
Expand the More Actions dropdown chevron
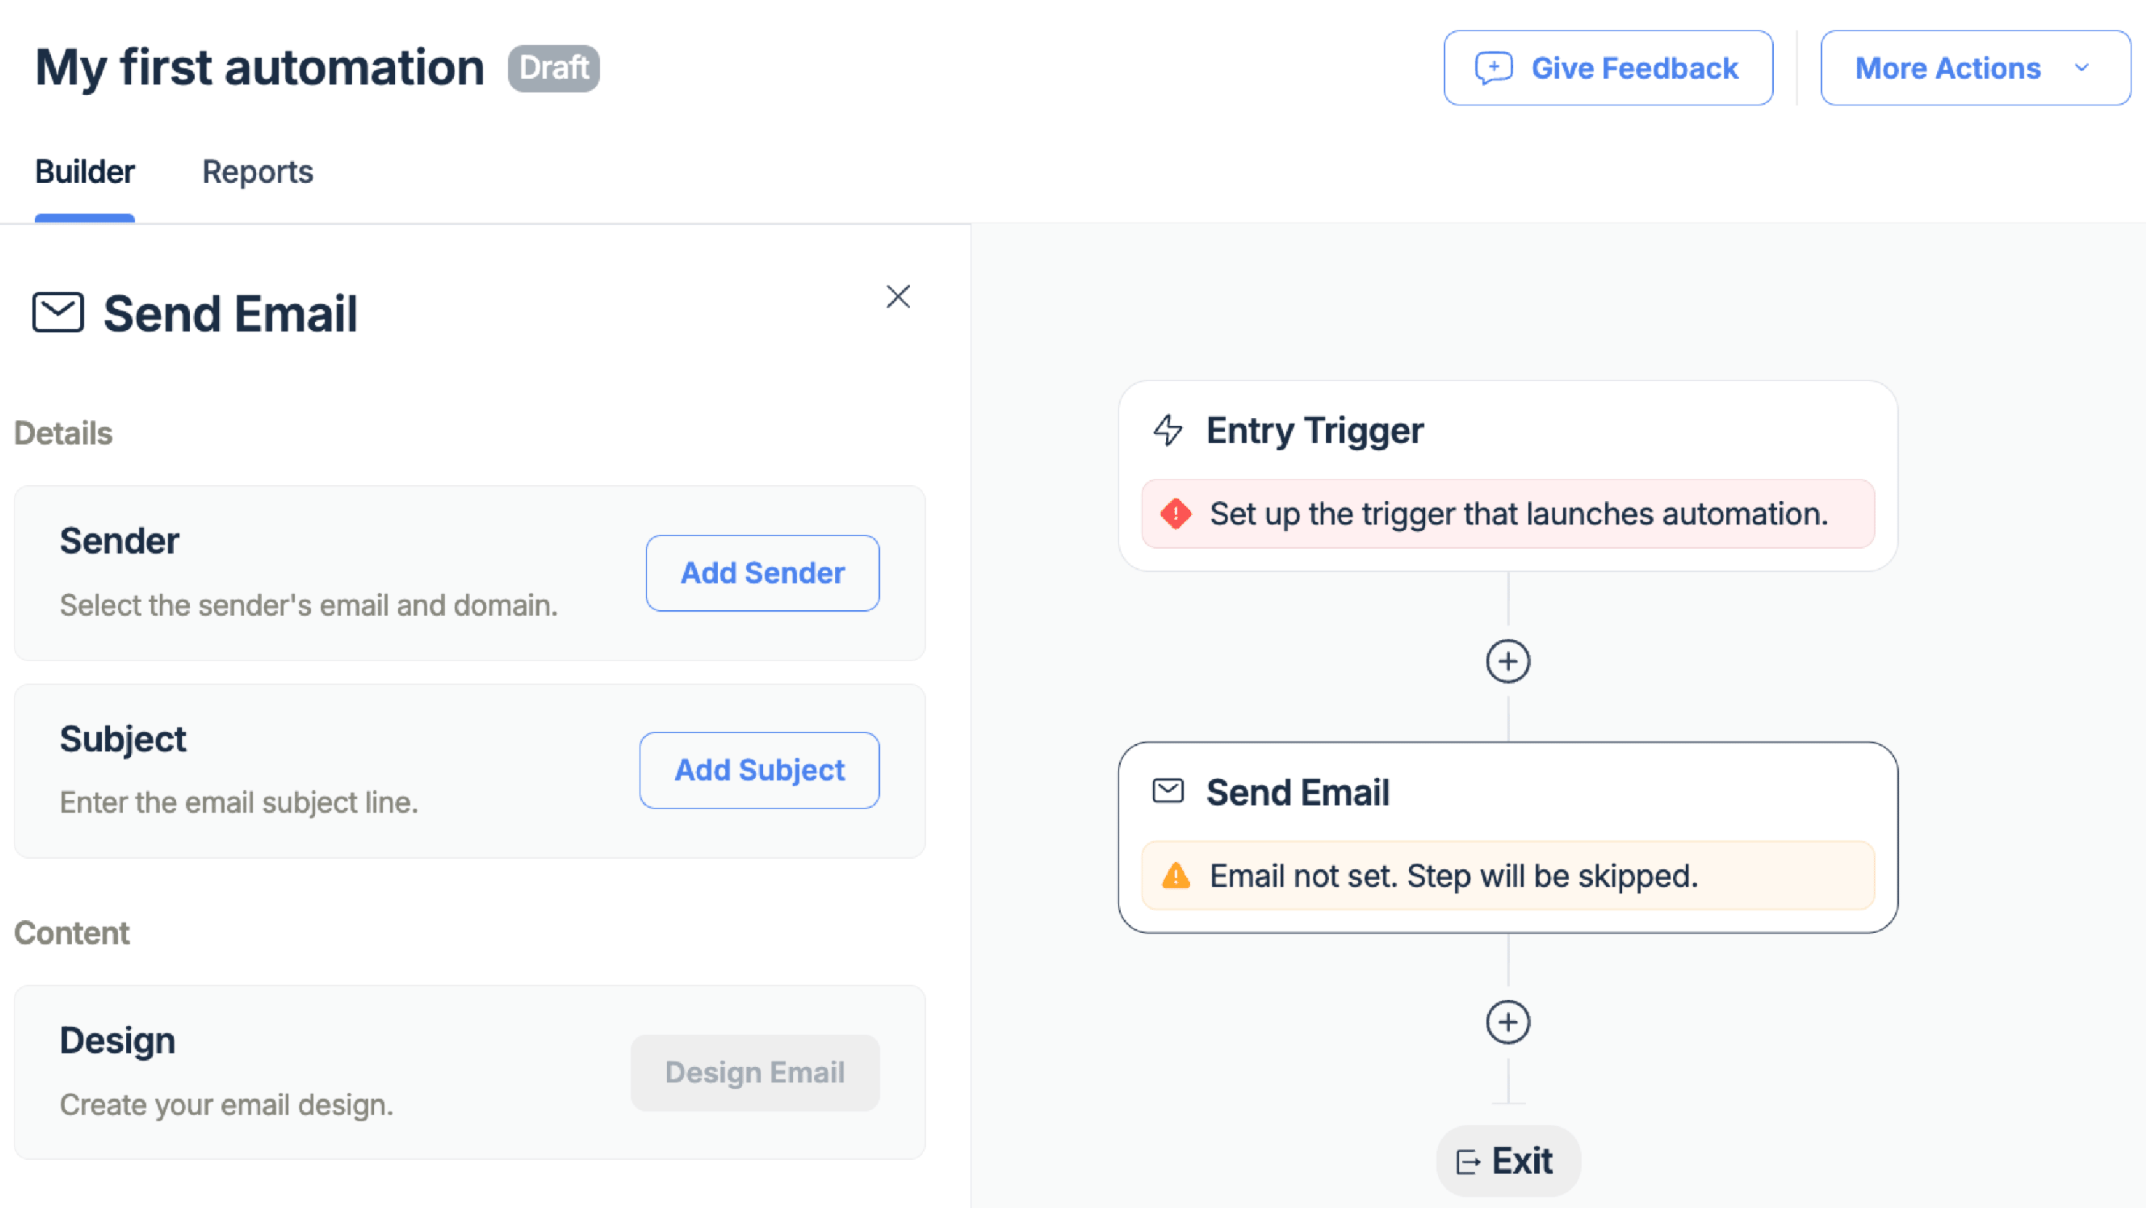(2082, 68)
